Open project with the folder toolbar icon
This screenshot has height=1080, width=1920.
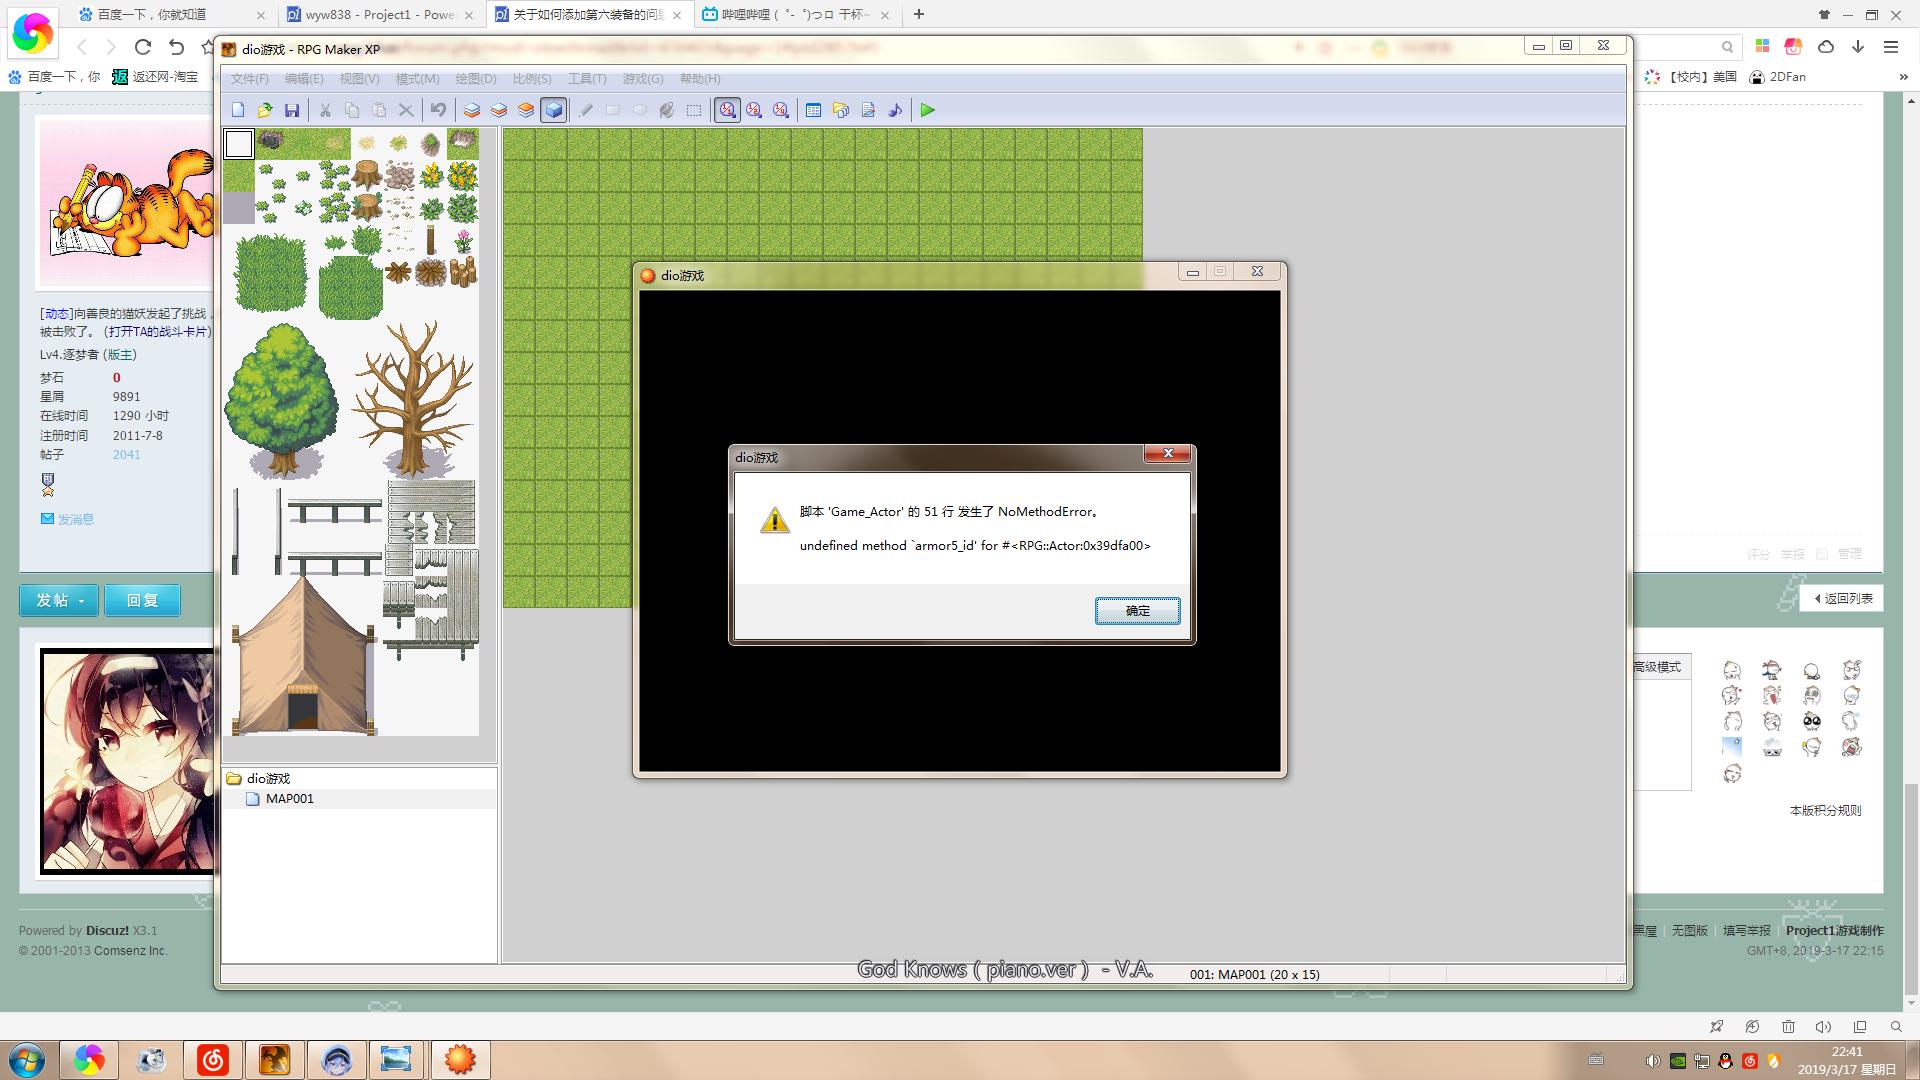(265, 110)
